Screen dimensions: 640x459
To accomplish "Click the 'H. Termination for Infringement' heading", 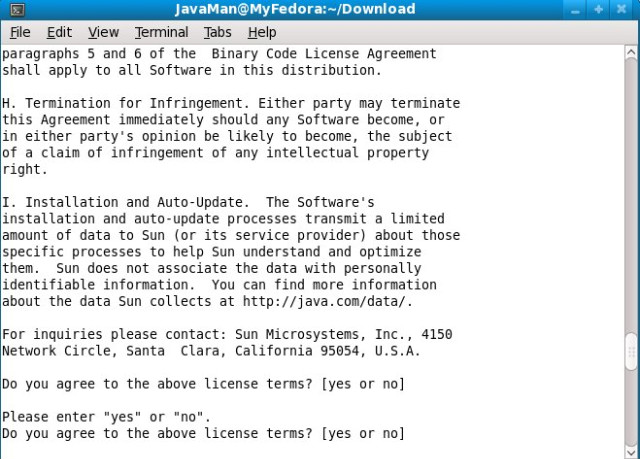I will point(125,104).
